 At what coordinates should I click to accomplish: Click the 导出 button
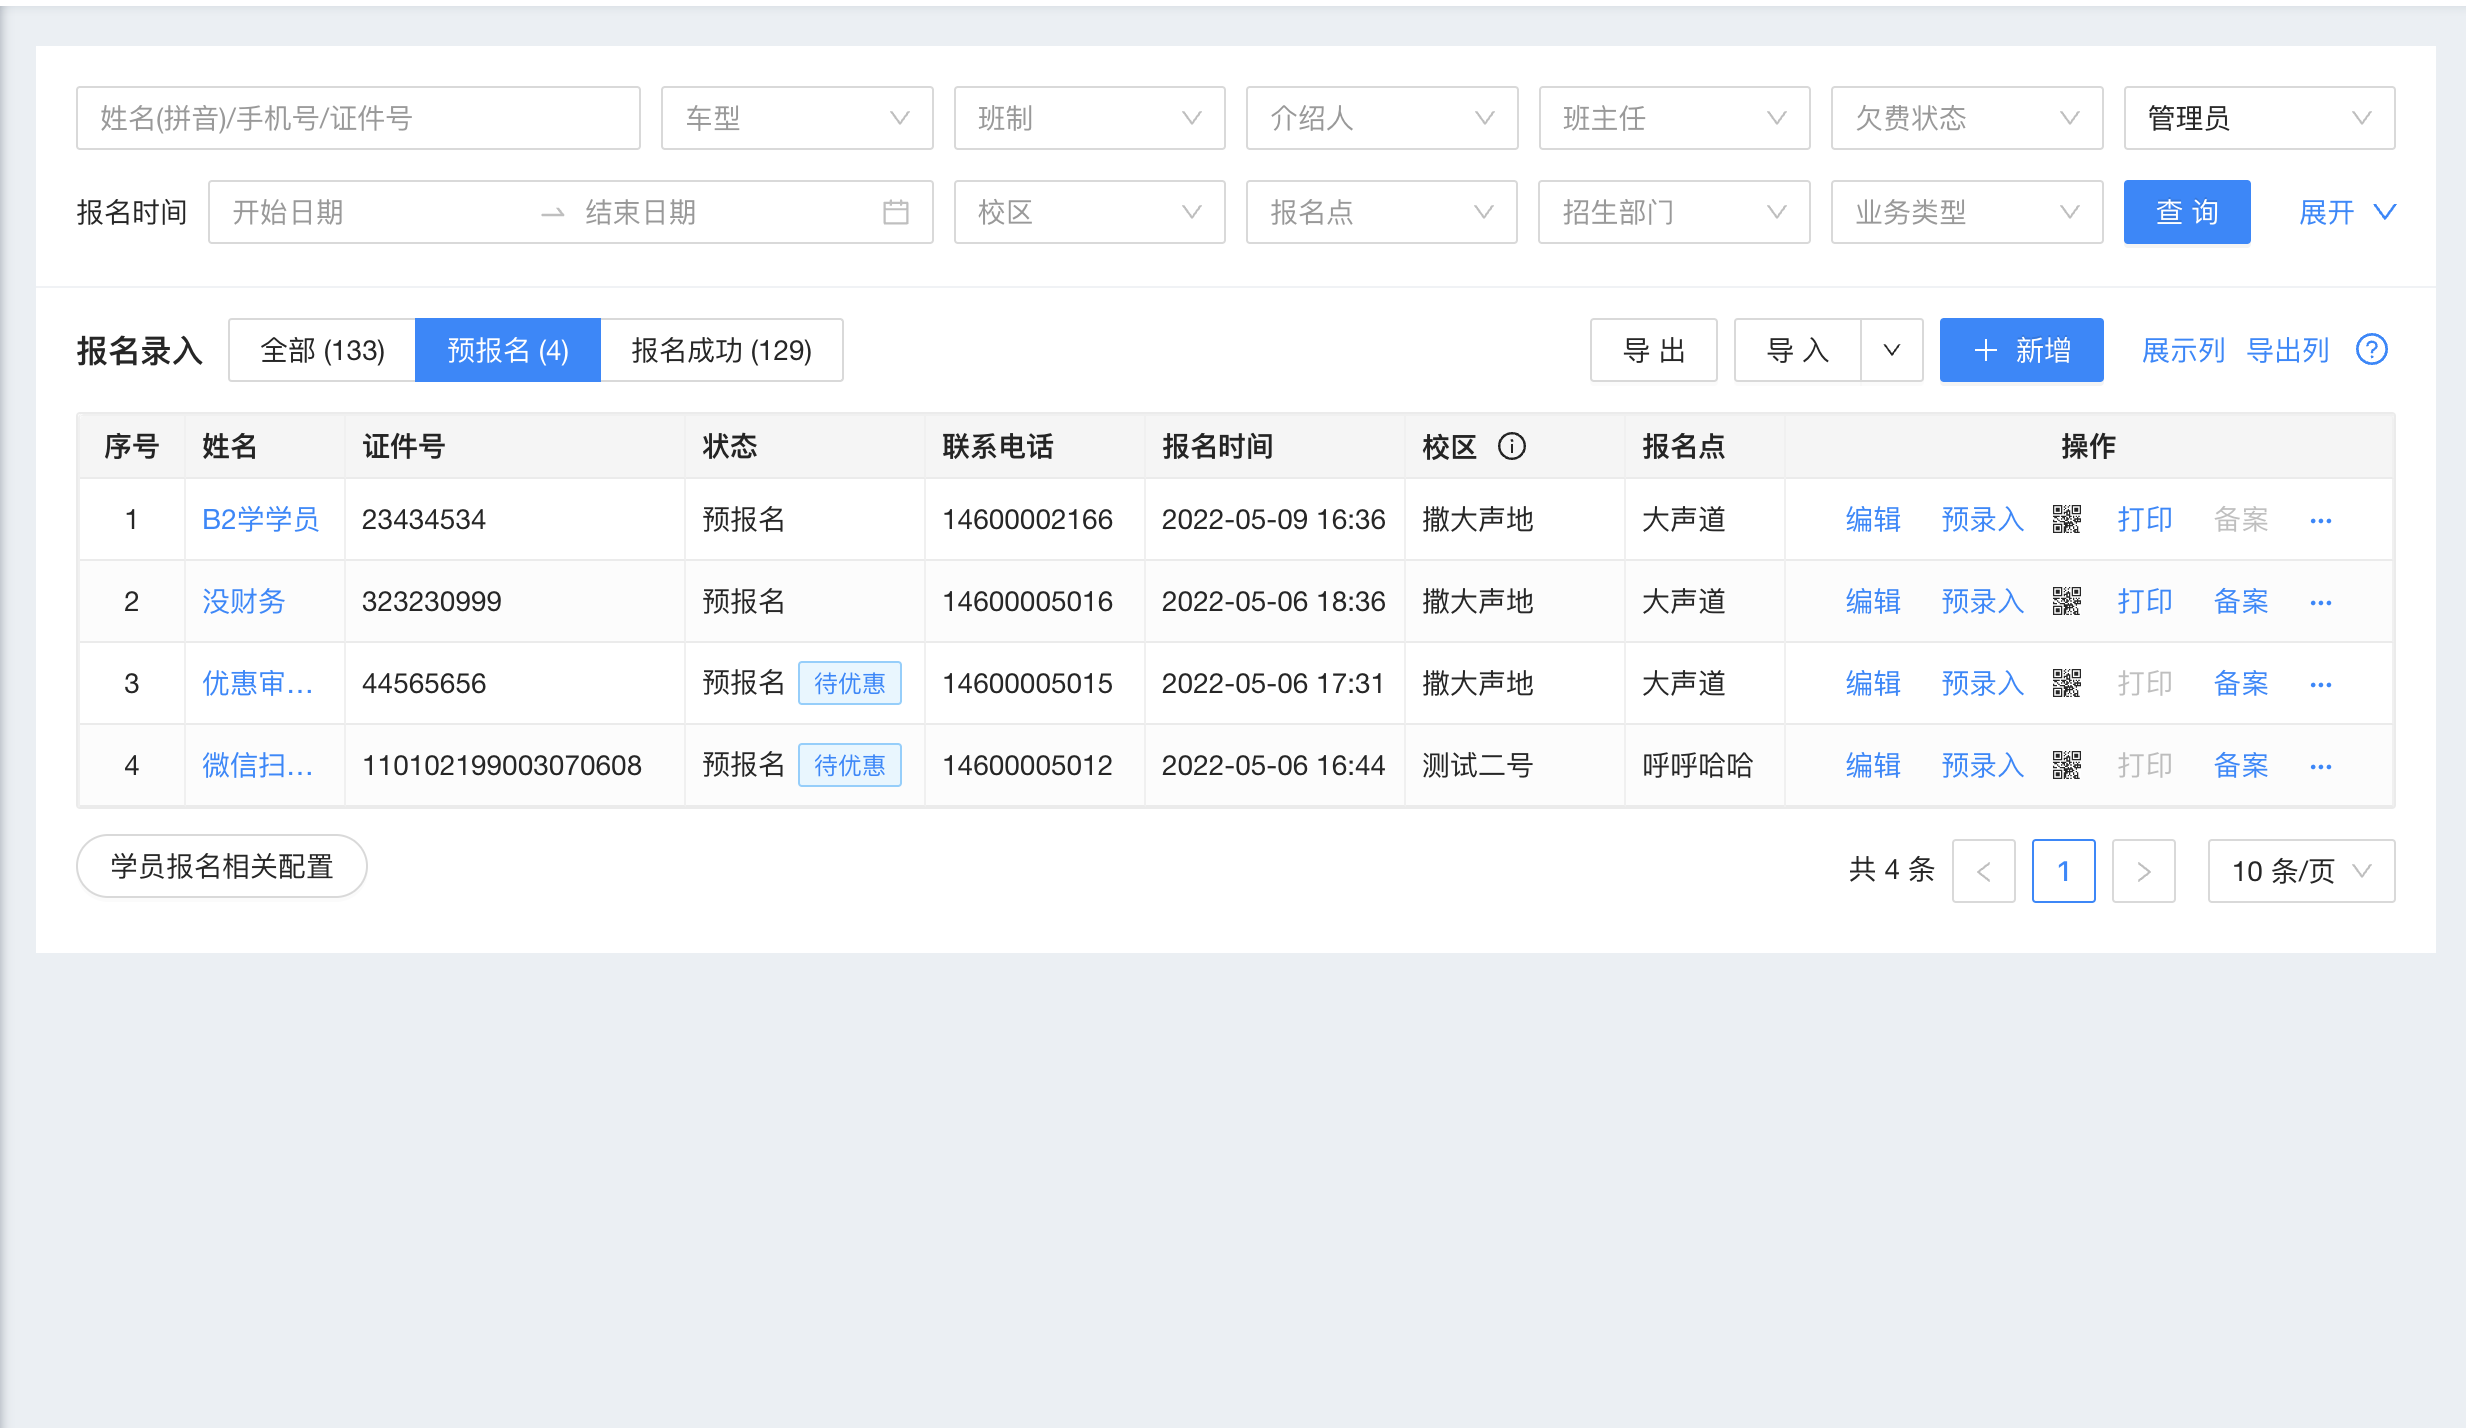pos(1654,350)
